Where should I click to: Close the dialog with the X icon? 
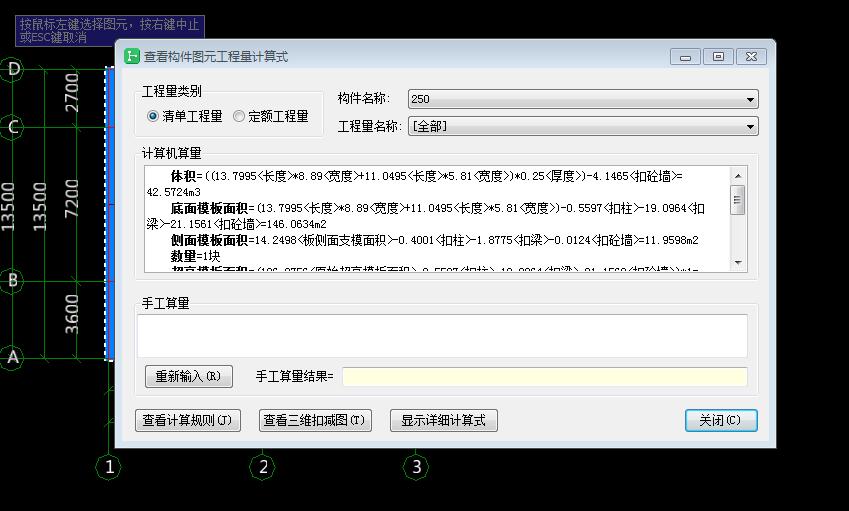tap(751, 57)
